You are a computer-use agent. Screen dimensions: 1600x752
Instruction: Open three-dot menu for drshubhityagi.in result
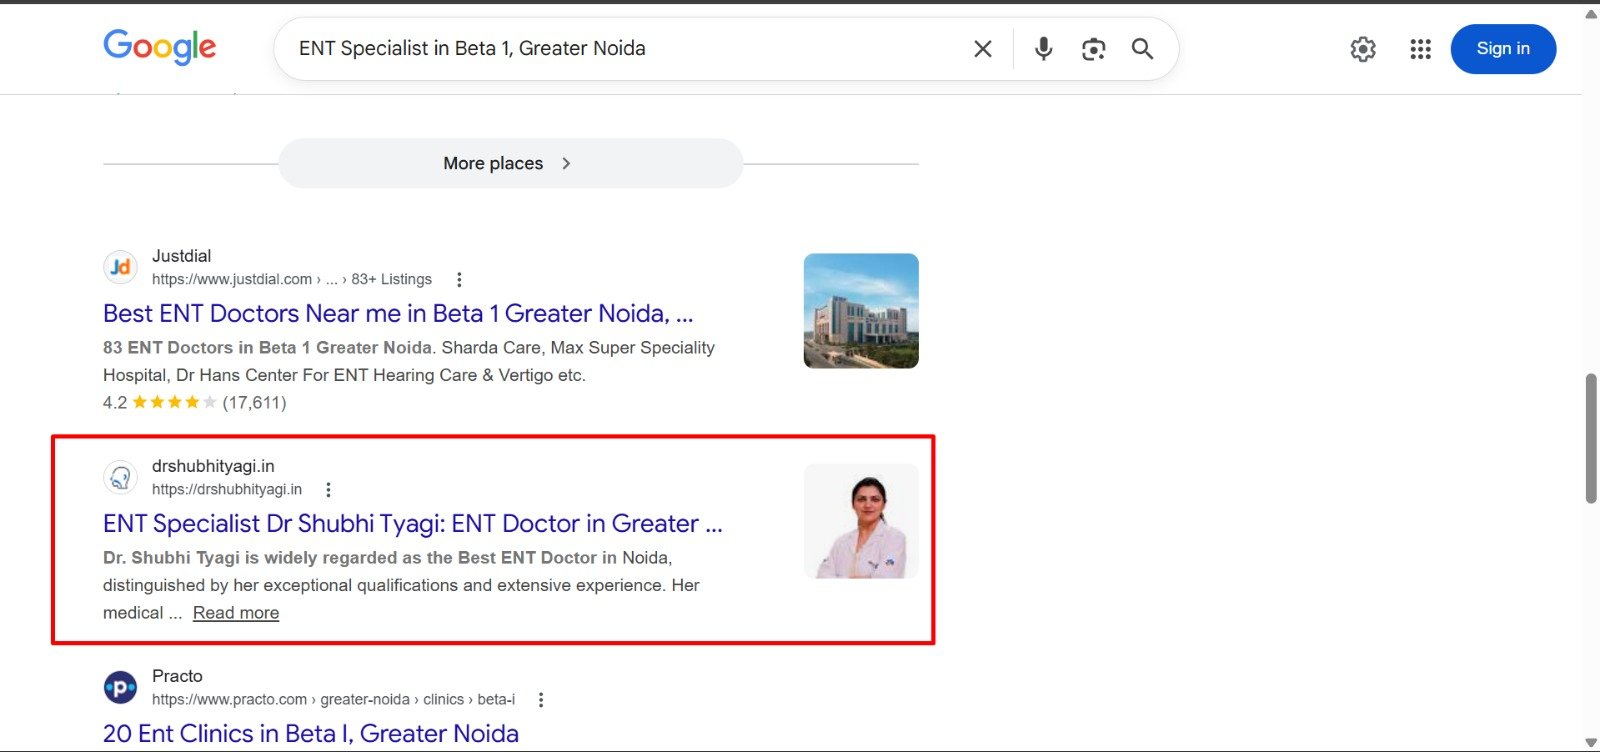tap(328, 490)
